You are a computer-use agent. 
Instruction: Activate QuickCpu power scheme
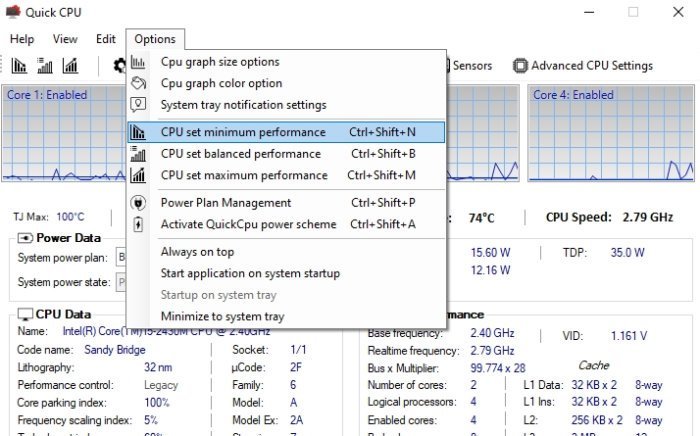[x=286, y=224]
